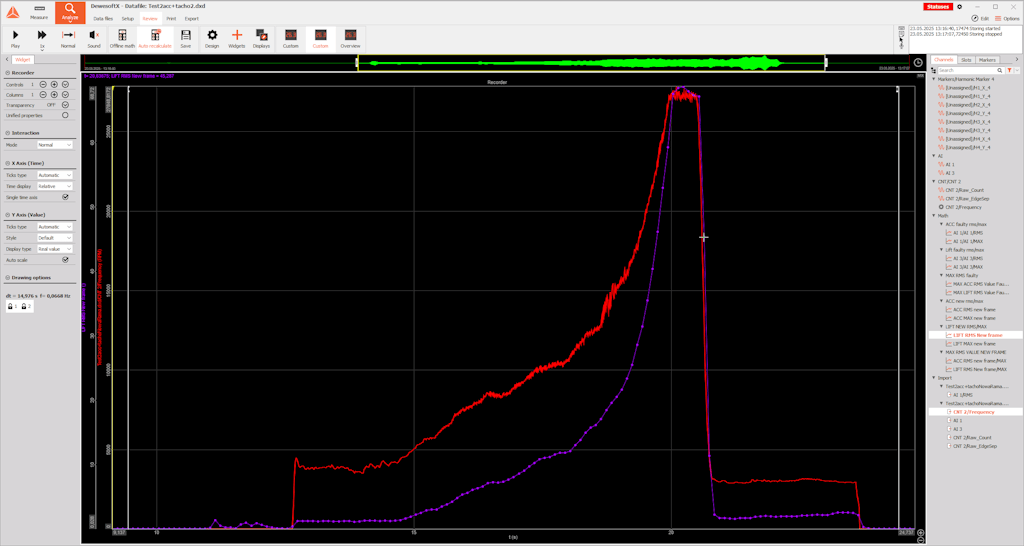Enable the Unified properties option

pos(66,115)
